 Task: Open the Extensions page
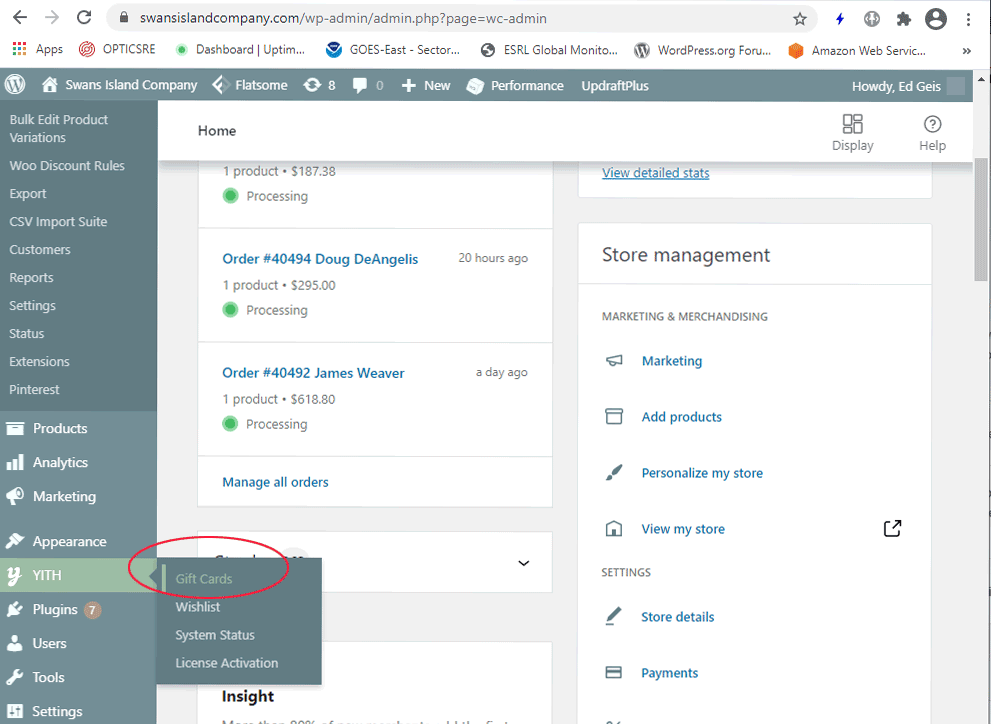click(x=39, y=361)
